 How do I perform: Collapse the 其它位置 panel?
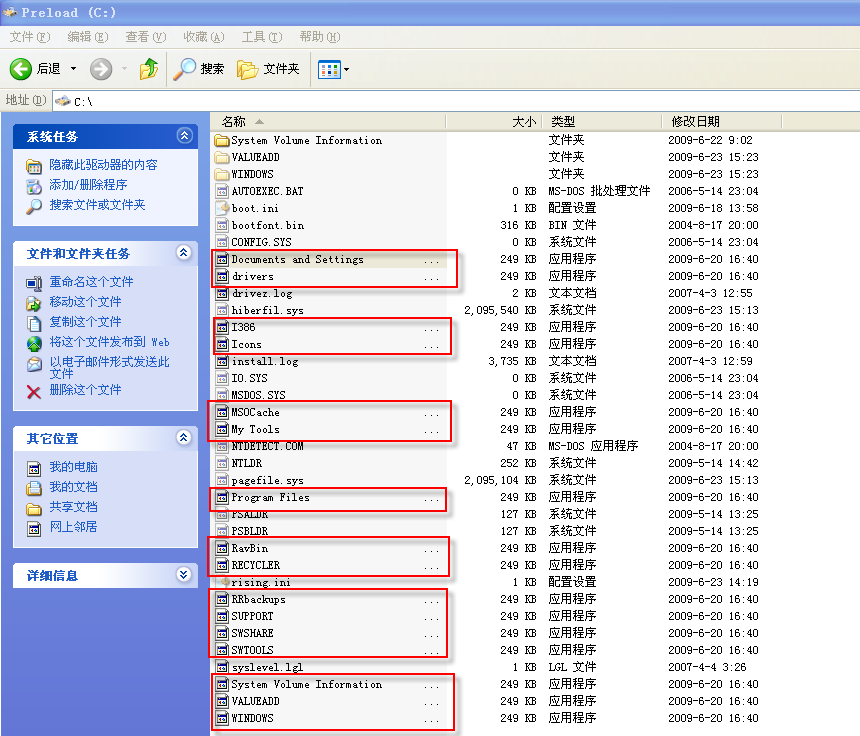(184, 437)
